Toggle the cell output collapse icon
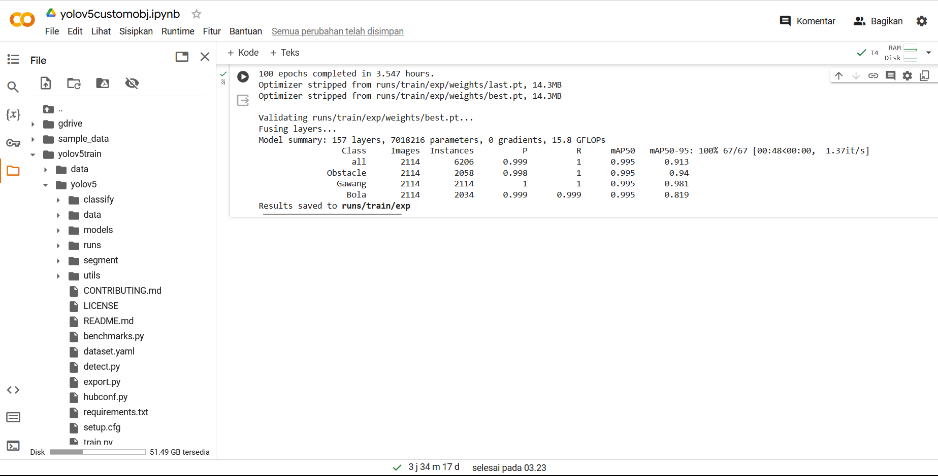Screen dimensions: 938x476 [243, 101]
